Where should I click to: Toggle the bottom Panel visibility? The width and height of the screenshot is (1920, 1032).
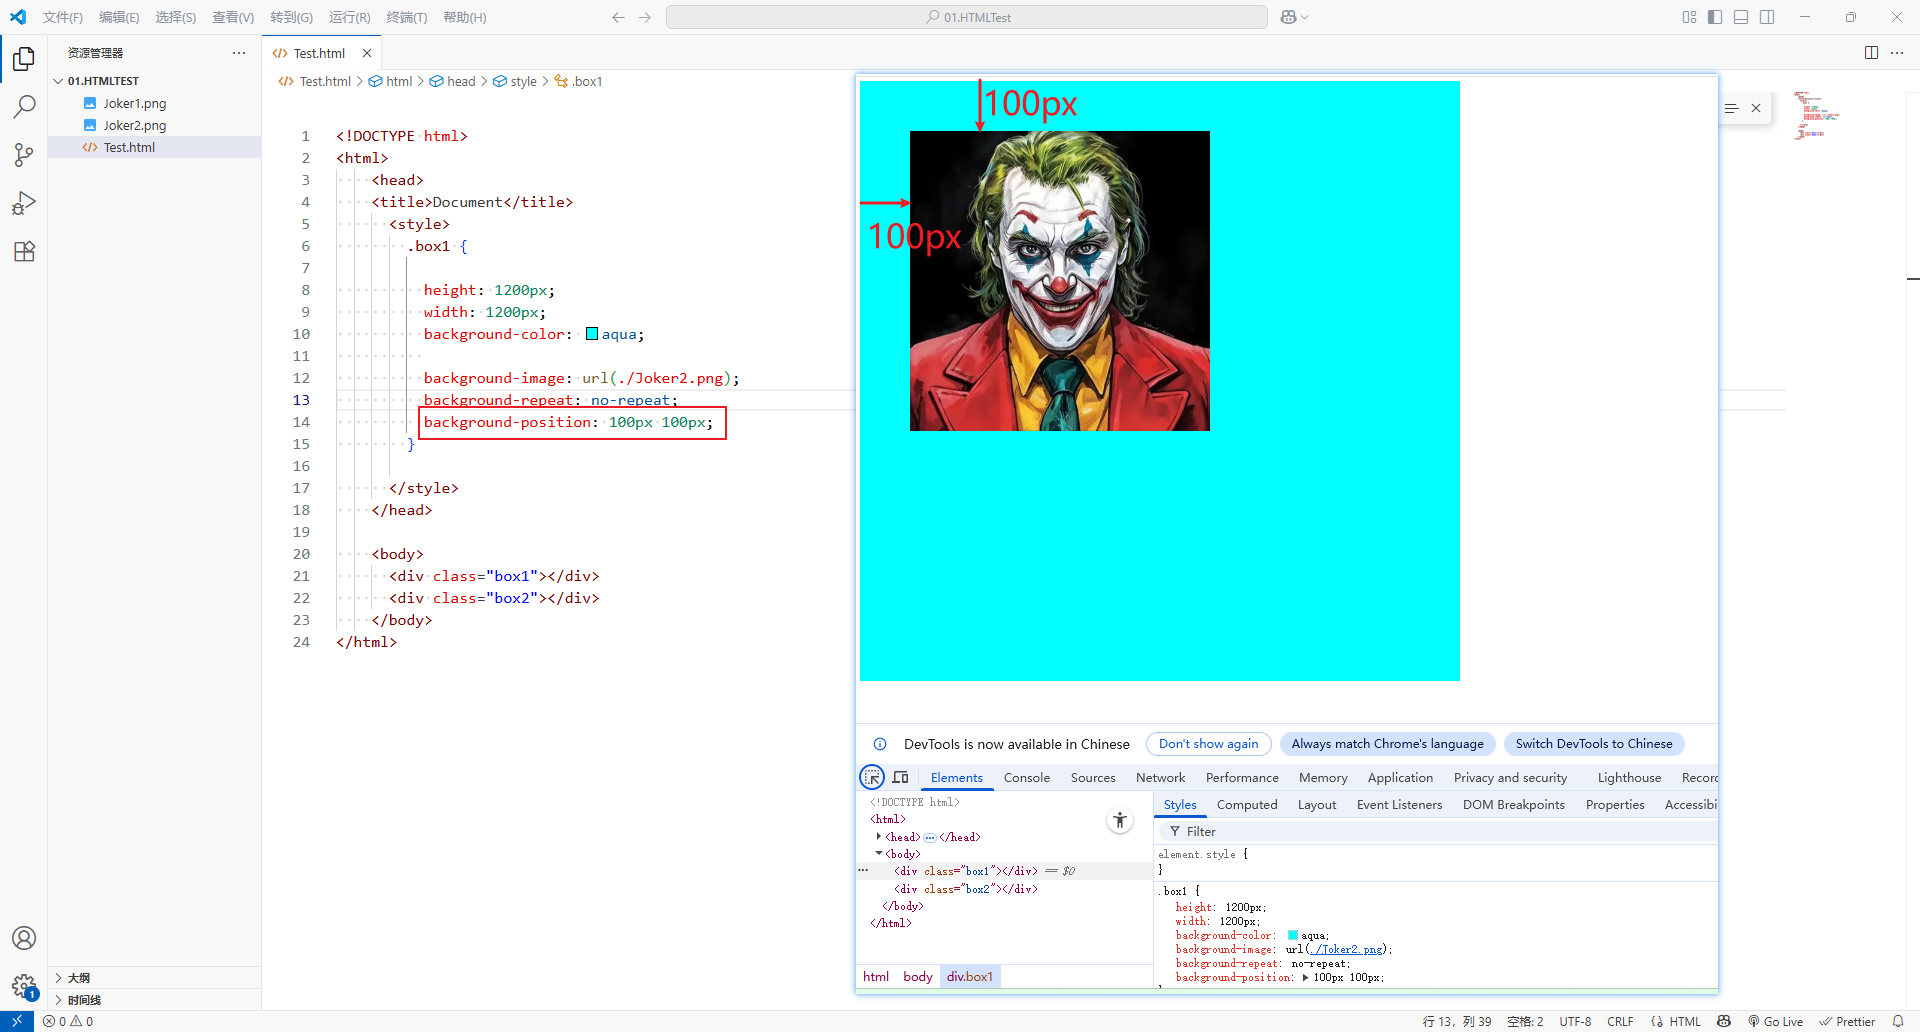point(1741,17)
